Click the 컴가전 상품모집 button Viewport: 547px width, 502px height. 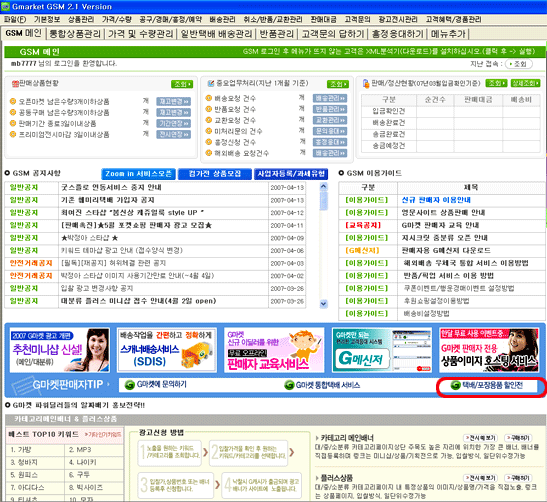click(x=215, y=174)
